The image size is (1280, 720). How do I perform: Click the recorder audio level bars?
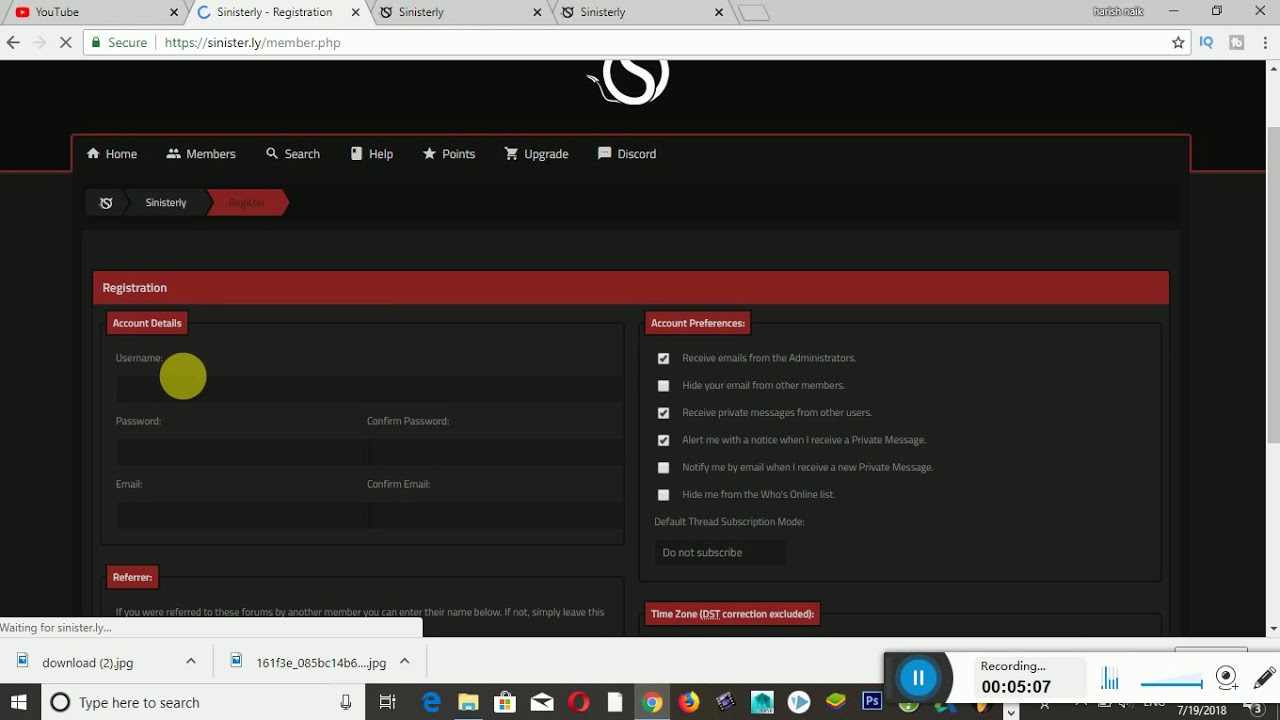click(x=1110, y=679)
